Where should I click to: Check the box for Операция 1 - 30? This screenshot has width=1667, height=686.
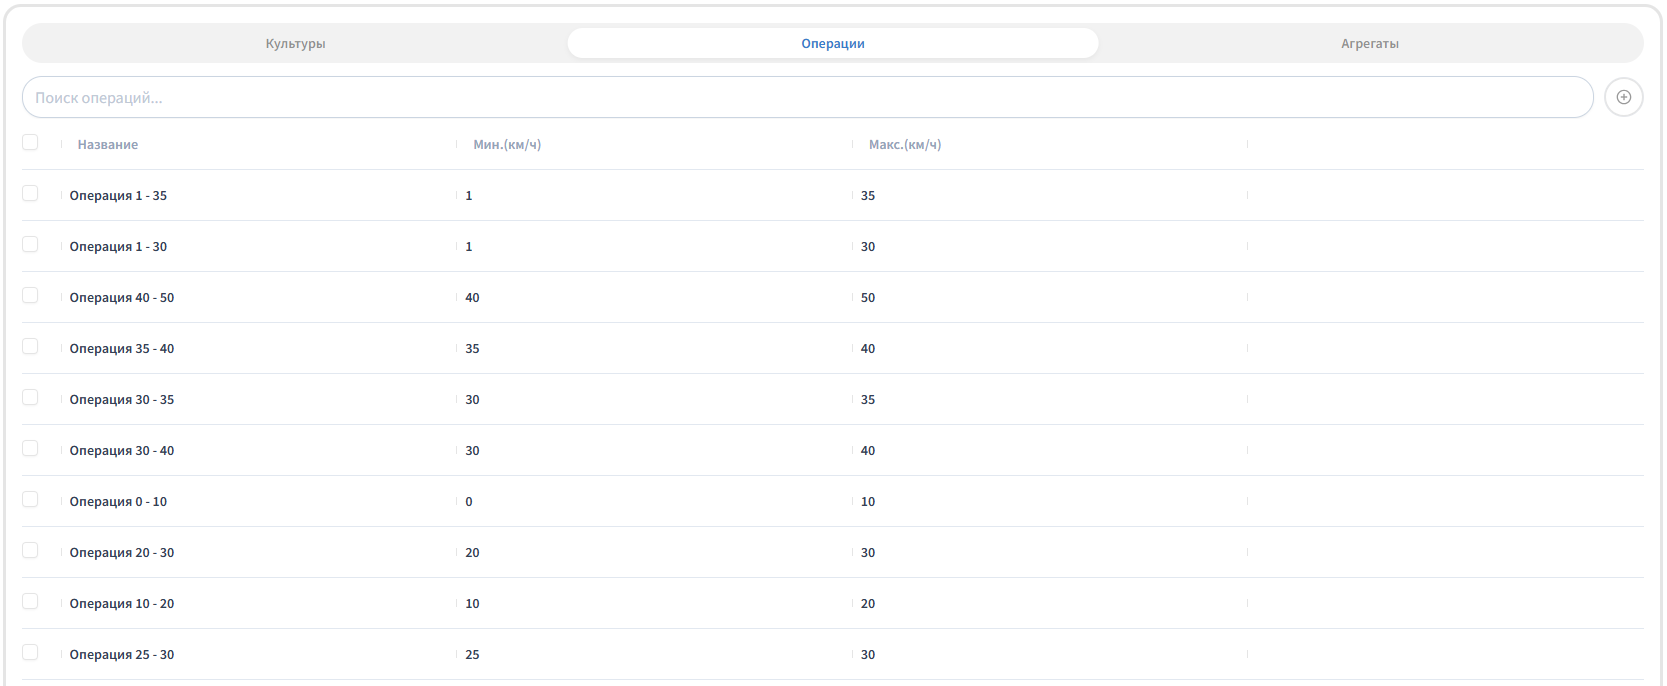30,245
